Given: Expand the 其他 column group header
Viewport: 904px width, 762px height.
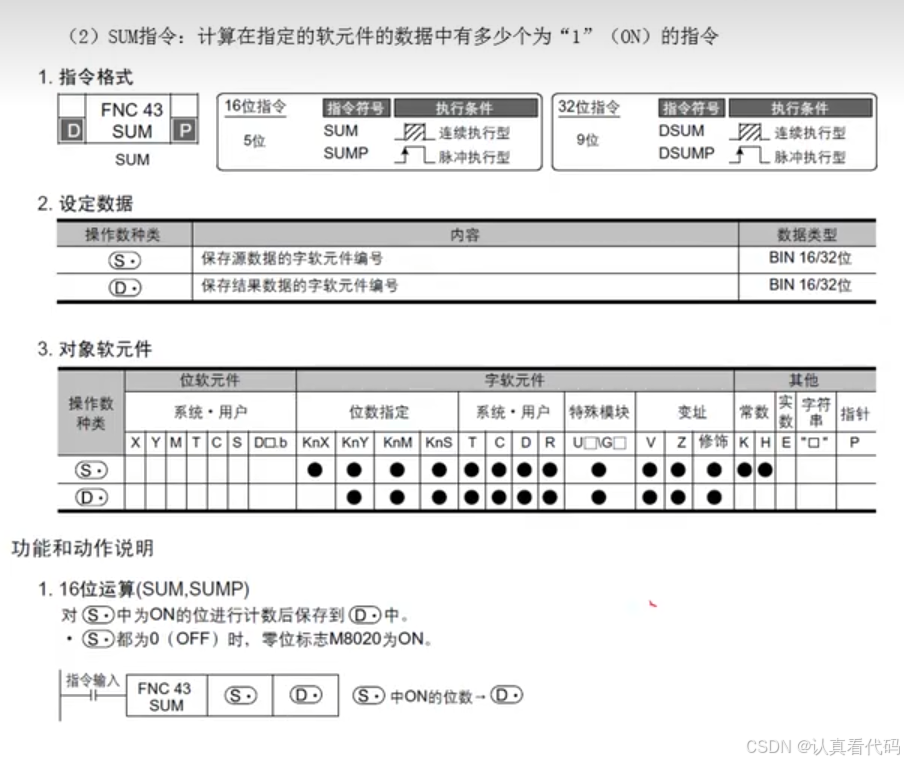Looking at the screenshot, I should pyautogui.click(x=806, y=381).
